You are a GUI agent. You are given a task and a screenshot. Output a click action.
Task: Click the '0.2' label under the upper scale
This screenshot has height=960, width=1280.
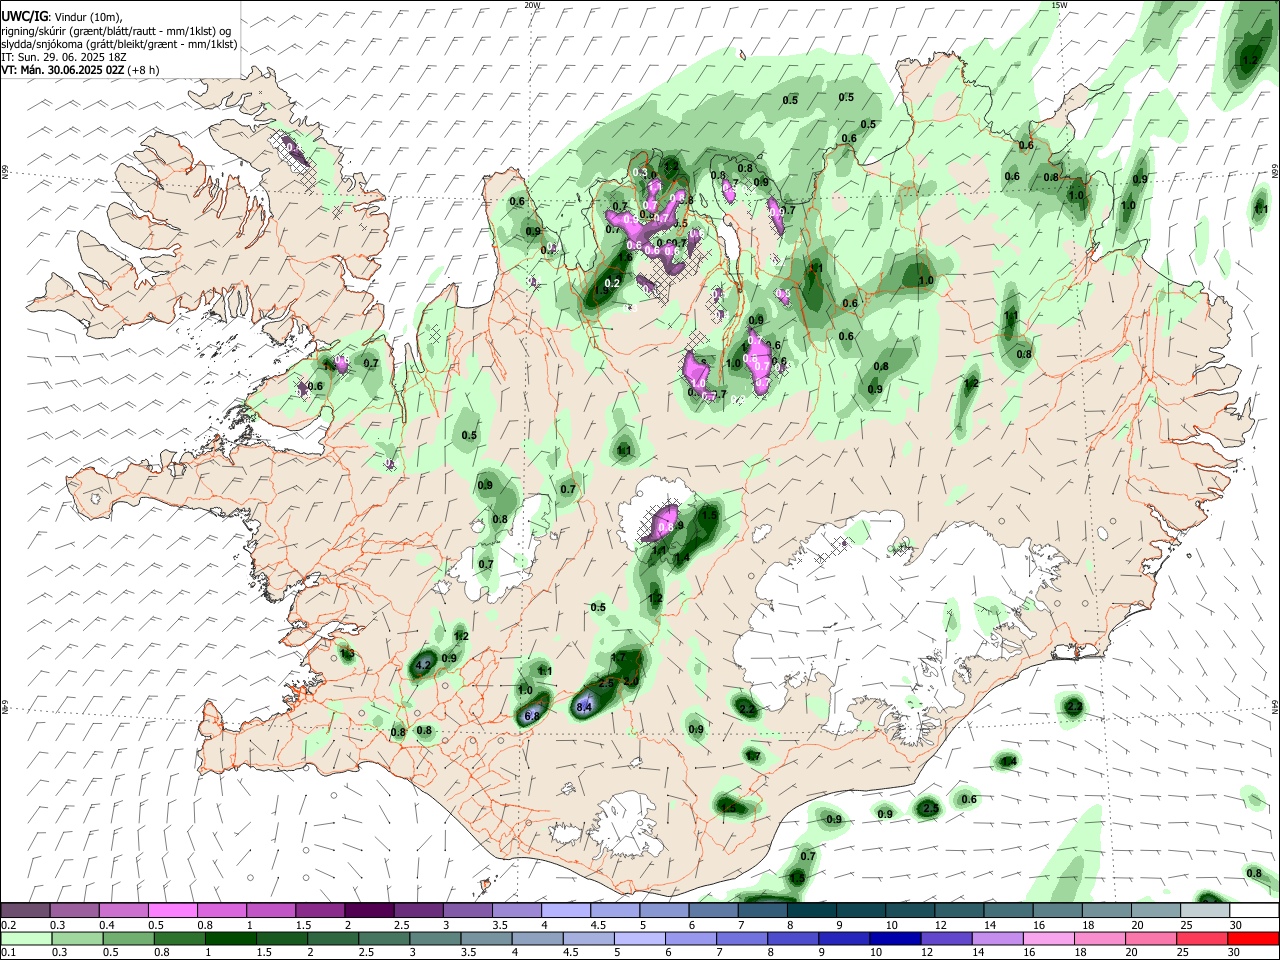pos(8,925)
